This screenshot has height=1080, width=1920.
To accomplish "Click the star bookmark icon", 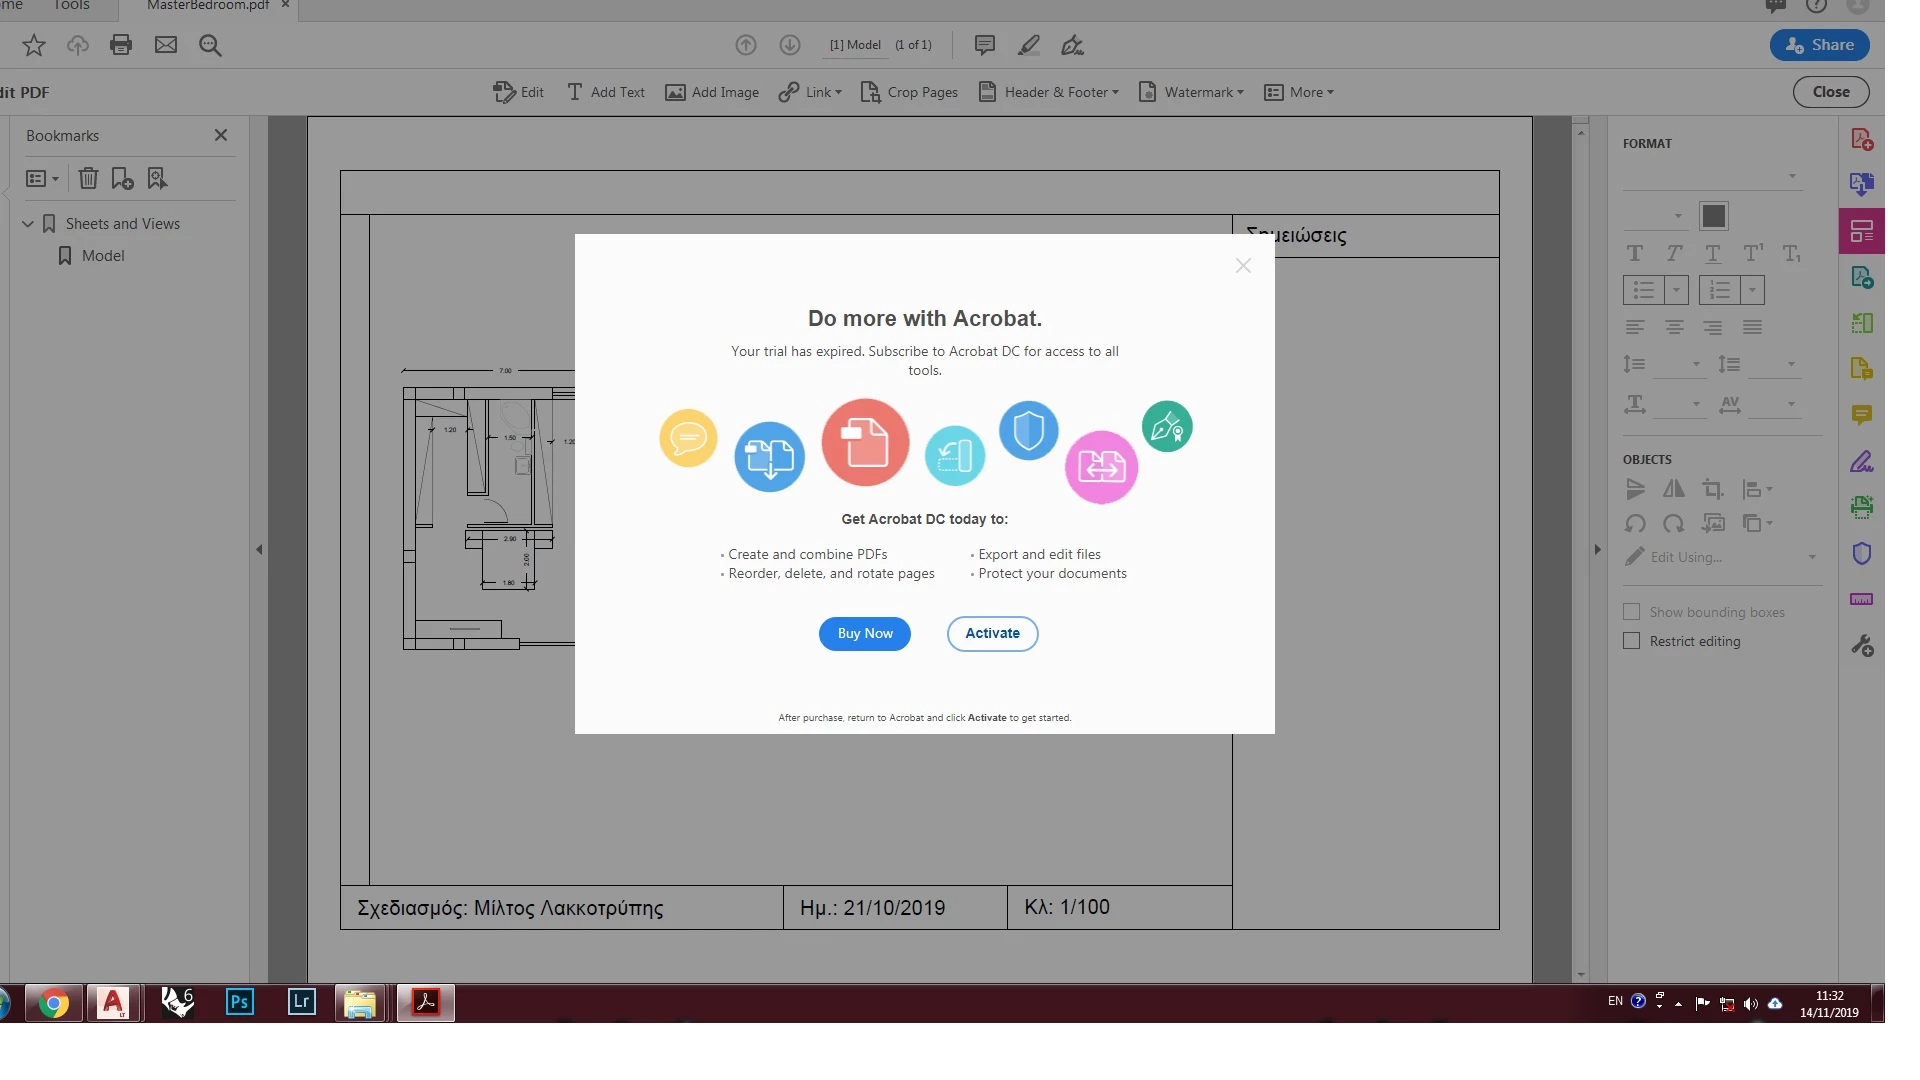I will tap(34, 45).
